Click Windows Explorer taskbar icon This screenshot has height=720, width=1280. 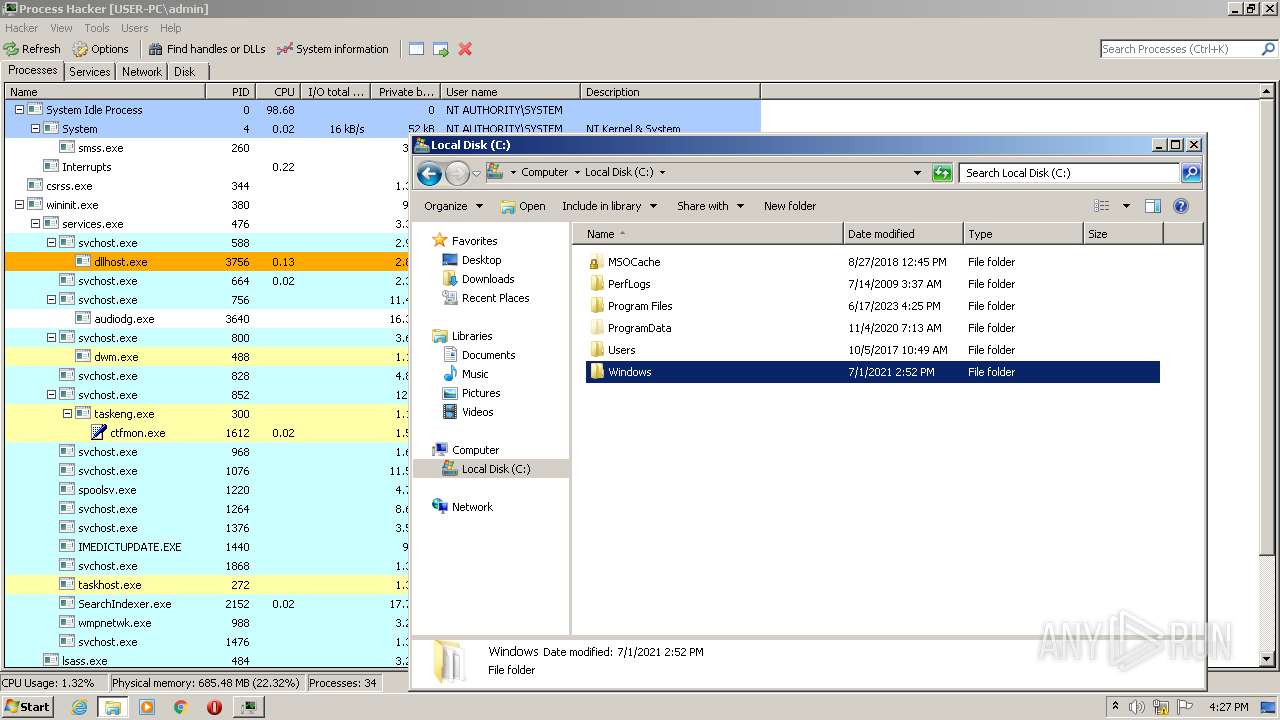pos(112,707)
